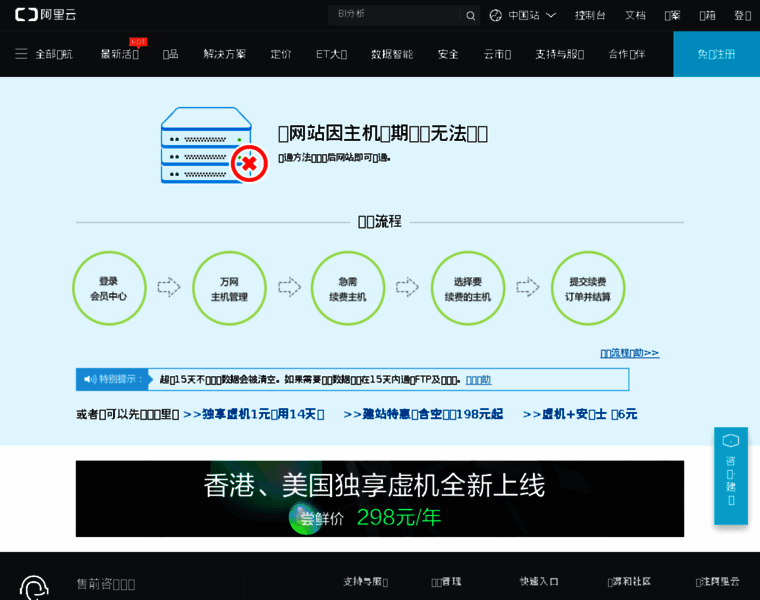Click into the BI分析 search field
Viewport: 760px width, 600px height.
click(x=395, y=15)
